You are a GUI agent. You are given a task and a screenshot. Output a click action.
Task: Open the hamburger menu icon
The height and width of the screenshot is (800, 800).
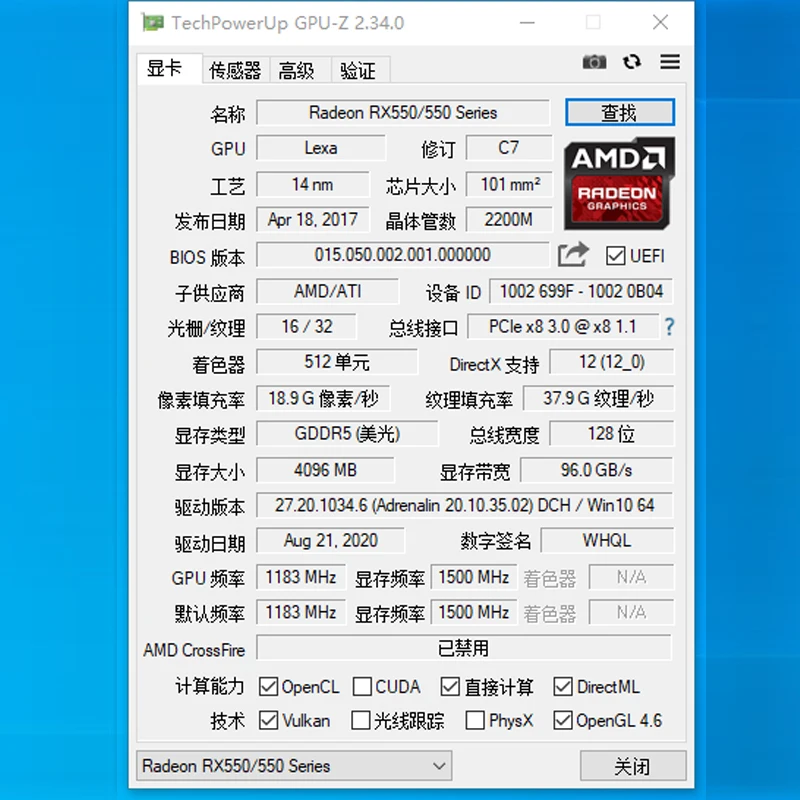point(670,62)
